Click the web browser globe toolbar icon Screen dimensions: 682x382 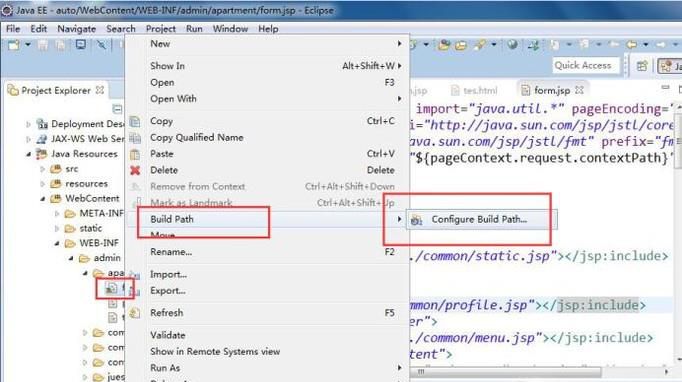(x=512, y=44)
